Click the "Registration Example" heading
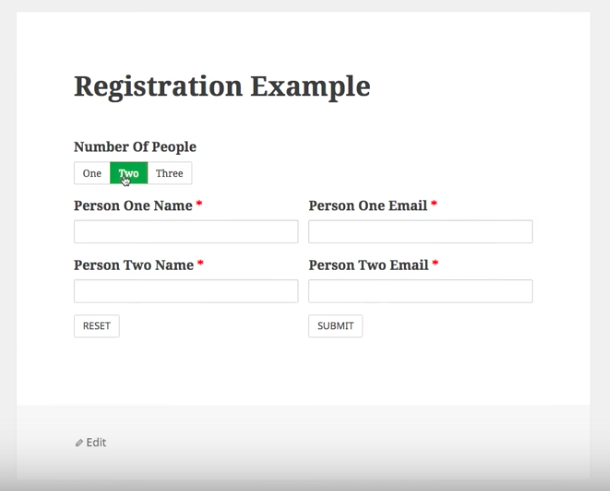Image resolution: width=610 pixels, height=491 pixels. tap(222, 87)
